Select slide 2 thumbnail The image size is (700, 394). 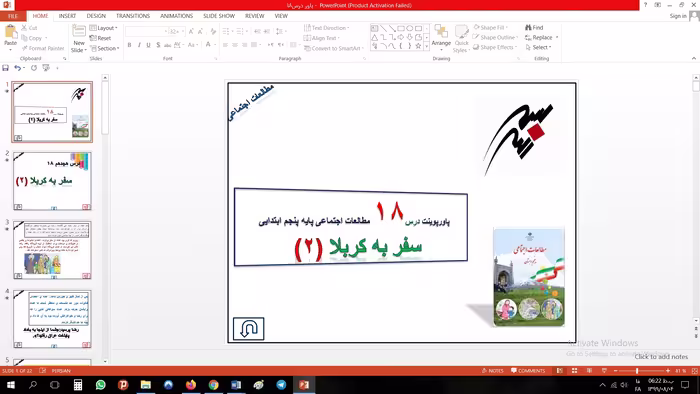[x=52, y=181]
